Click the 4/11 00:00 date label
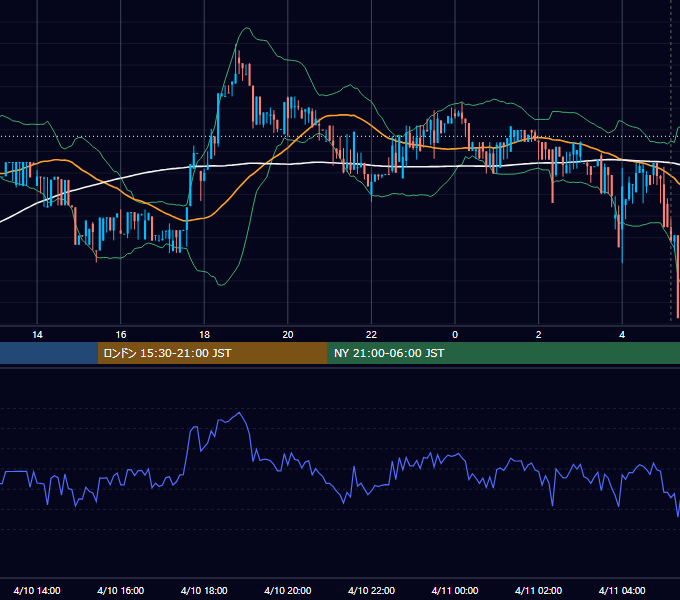This screenshot has width=680, height=600. click(455, 590)
